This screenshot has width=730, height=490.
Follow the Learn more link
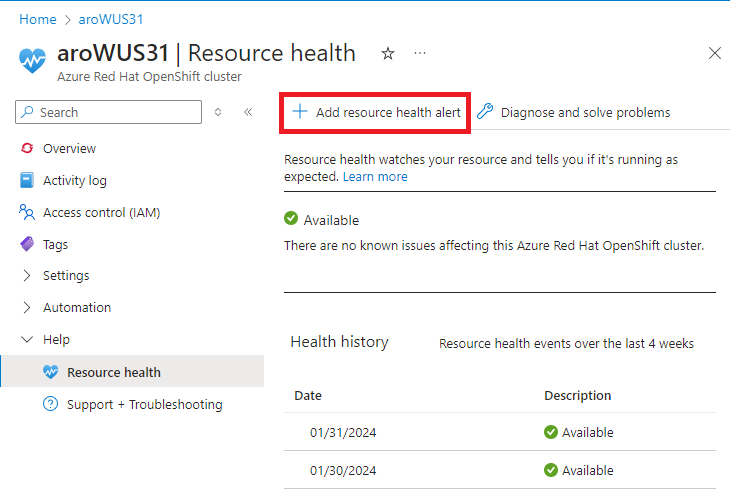coord(375,177)
